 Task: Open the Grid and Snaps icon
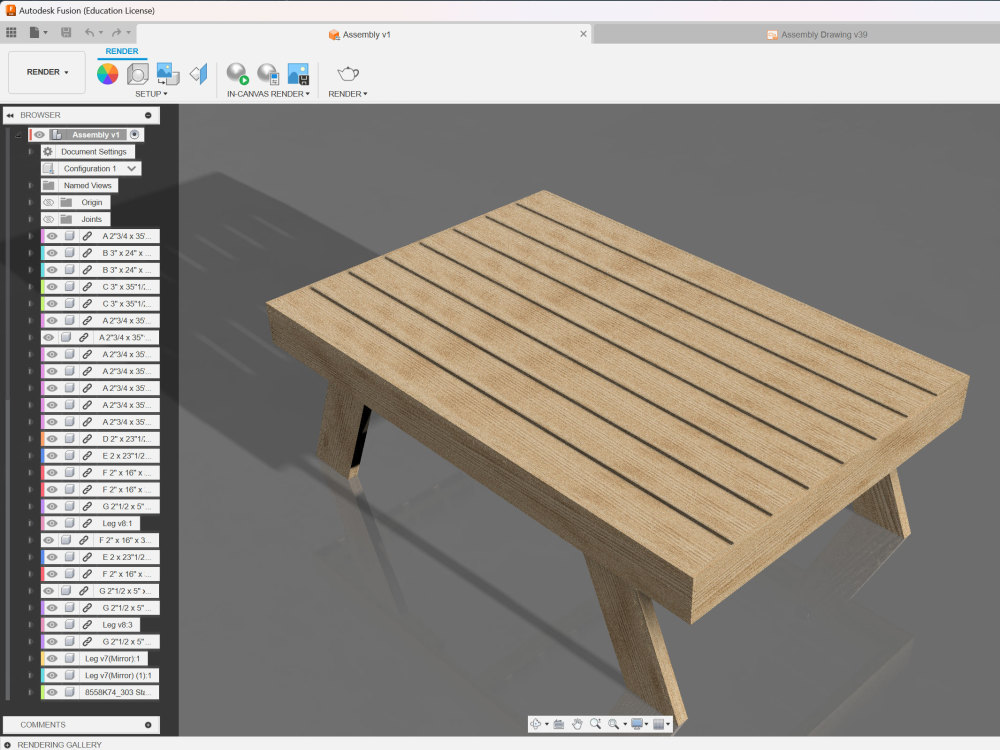[x=658, y=724]
